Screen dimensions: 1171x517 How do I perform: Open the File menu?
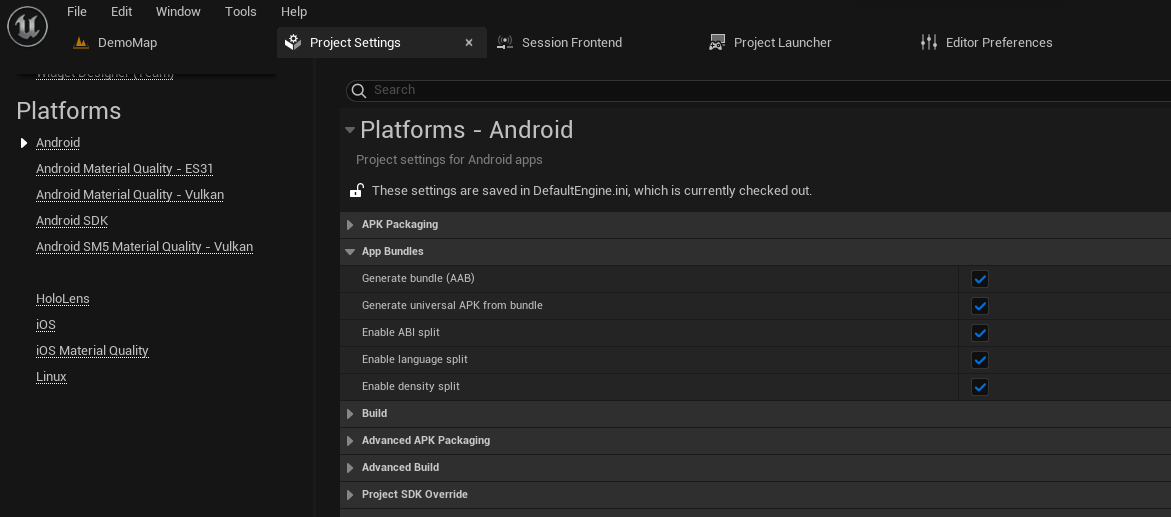tap(77, 11)
